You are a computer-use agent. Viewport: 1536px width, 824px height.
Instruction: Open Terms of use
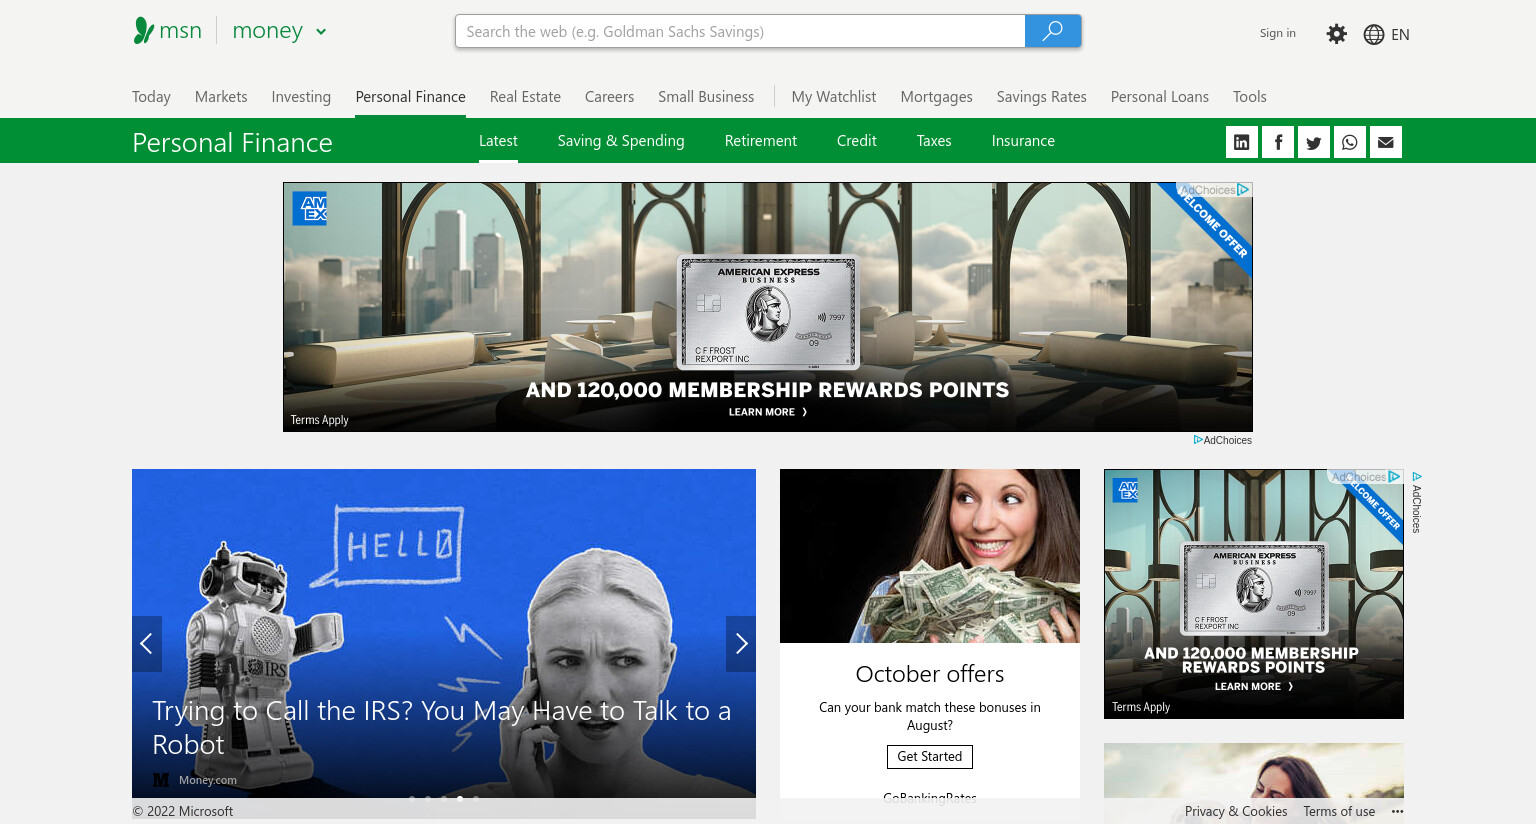coord(1339,811)
